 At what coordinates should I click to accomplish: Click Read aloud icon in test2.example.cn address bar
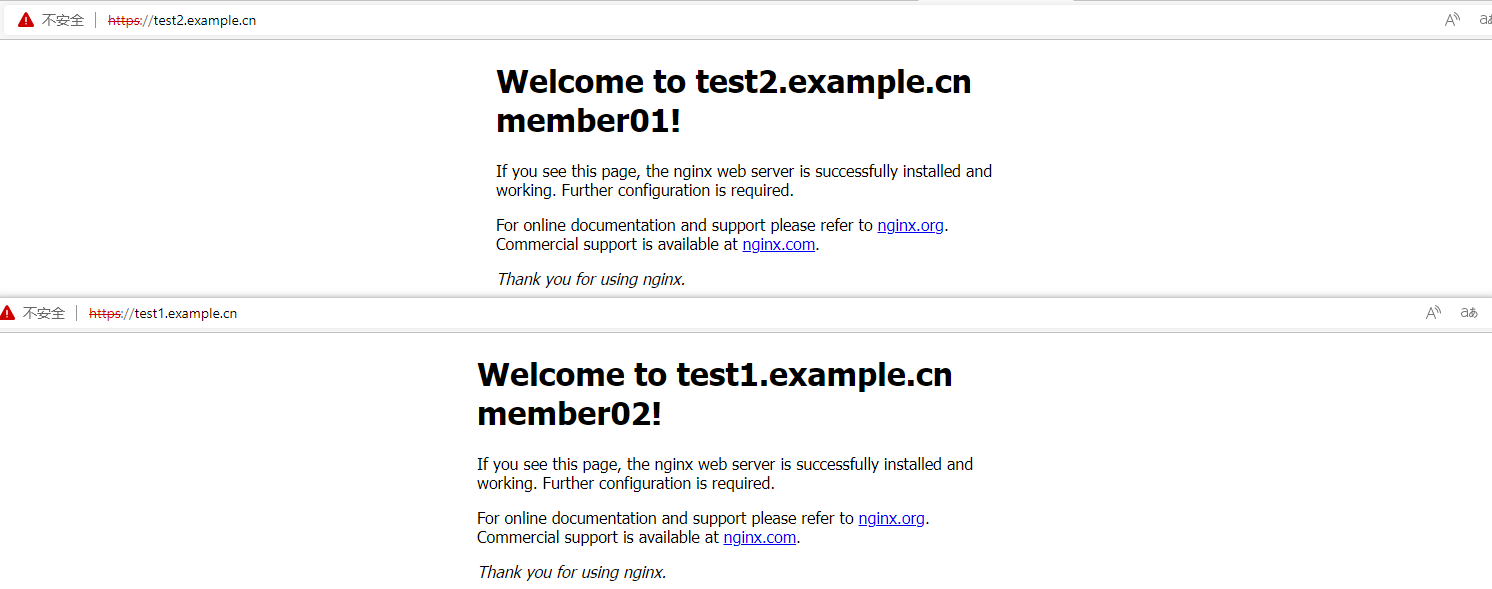[1452, 20]
